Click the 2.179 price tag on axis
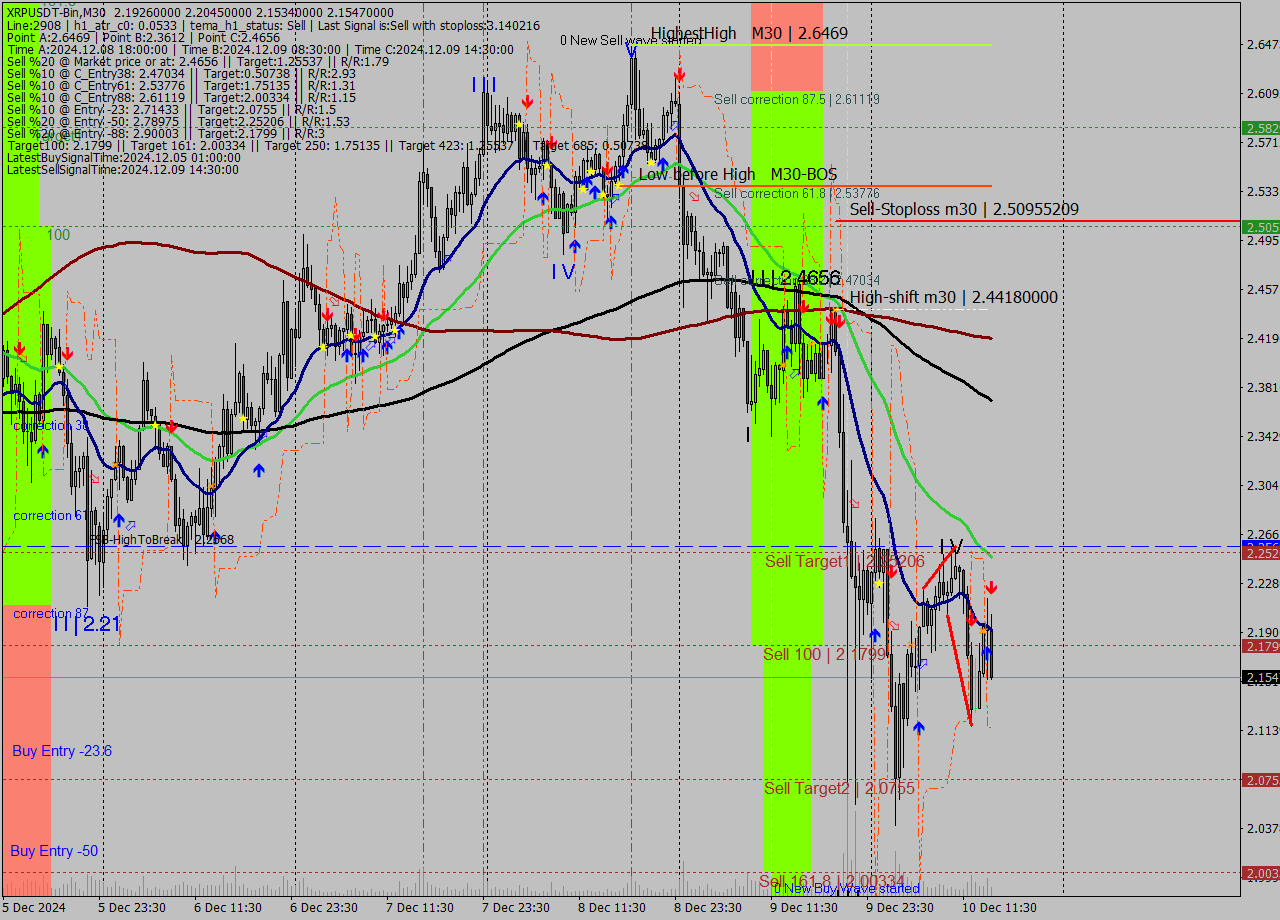The image size is (1280, 920). (1261, 646)
